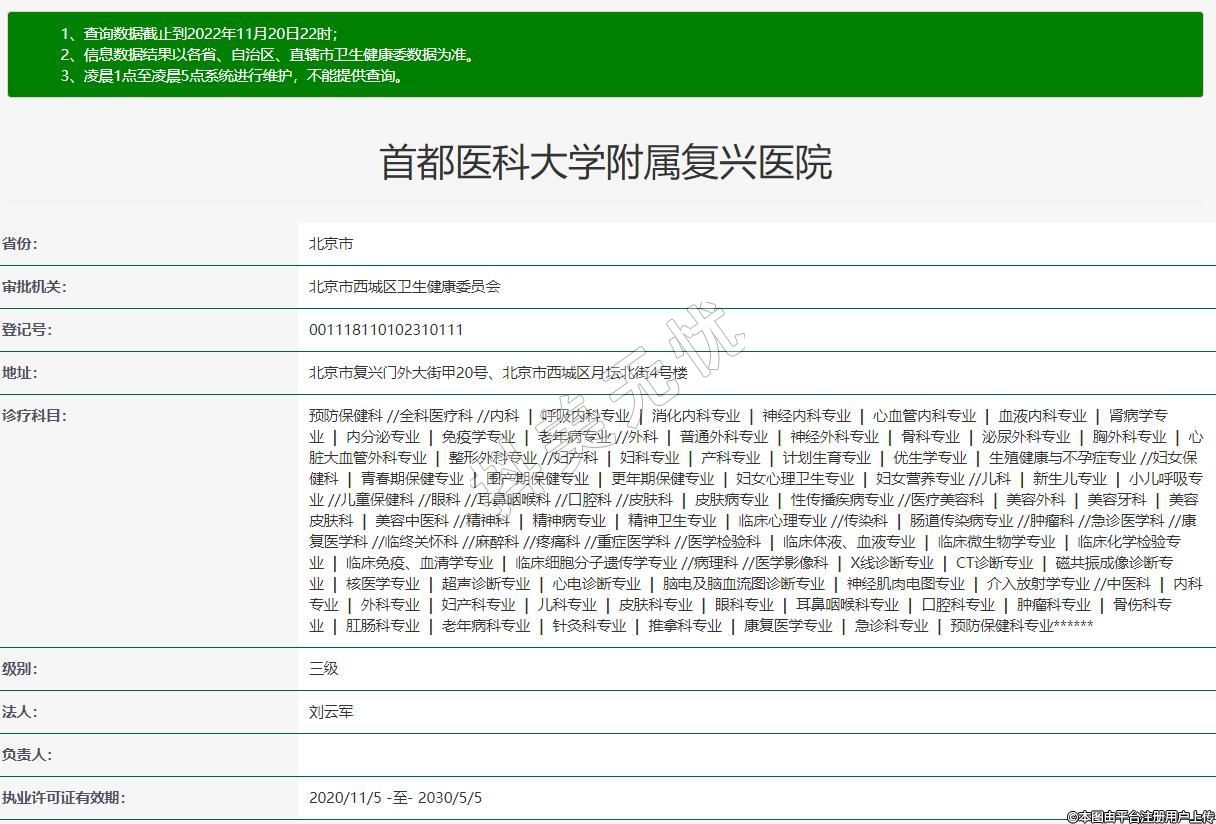
Task: Click the level value 三级
Action: click(324, 669)
